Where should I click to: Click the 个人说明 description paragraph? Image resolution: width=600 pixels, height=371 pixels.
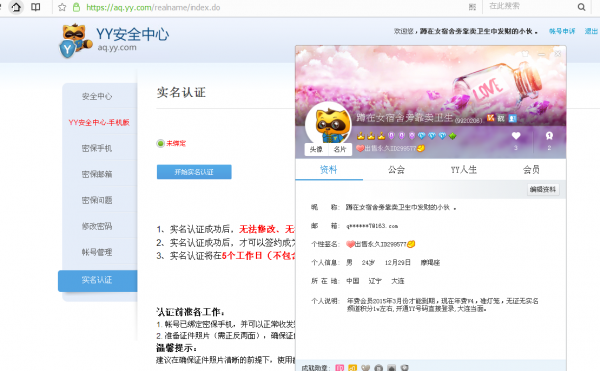(x=442, y=305)
